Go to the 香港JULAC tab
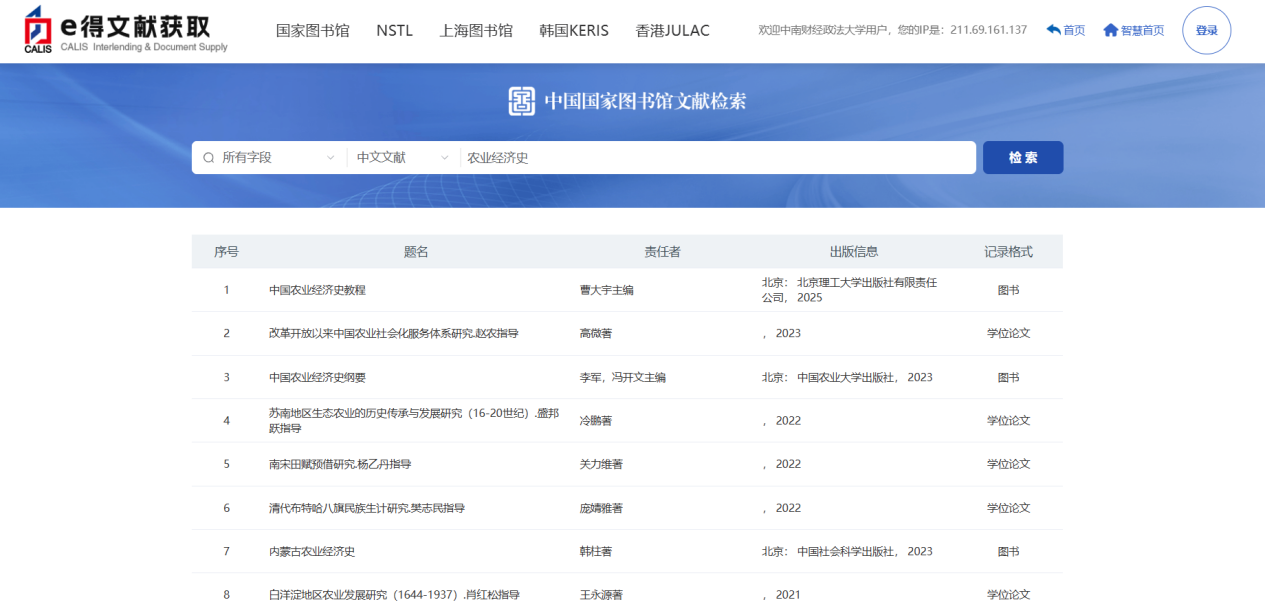Screen dimensions: 1265x611 [672, 31]
